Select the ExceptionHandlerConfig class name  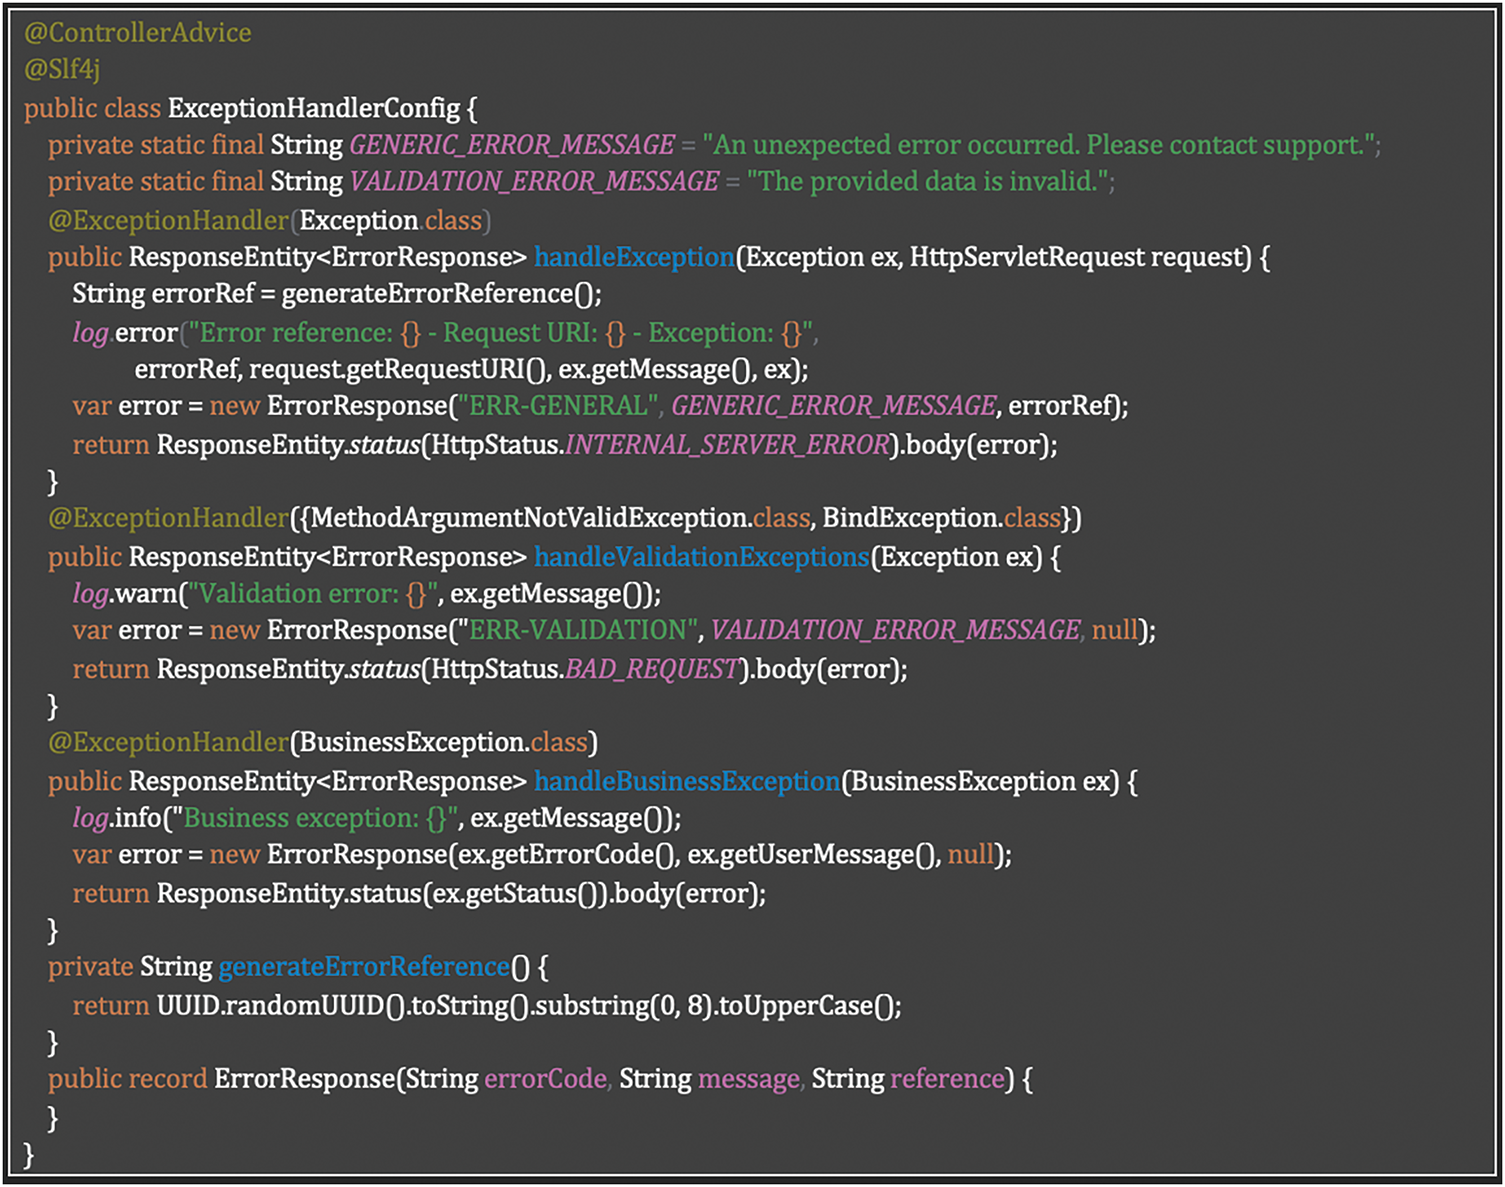[x=313, y=108]
